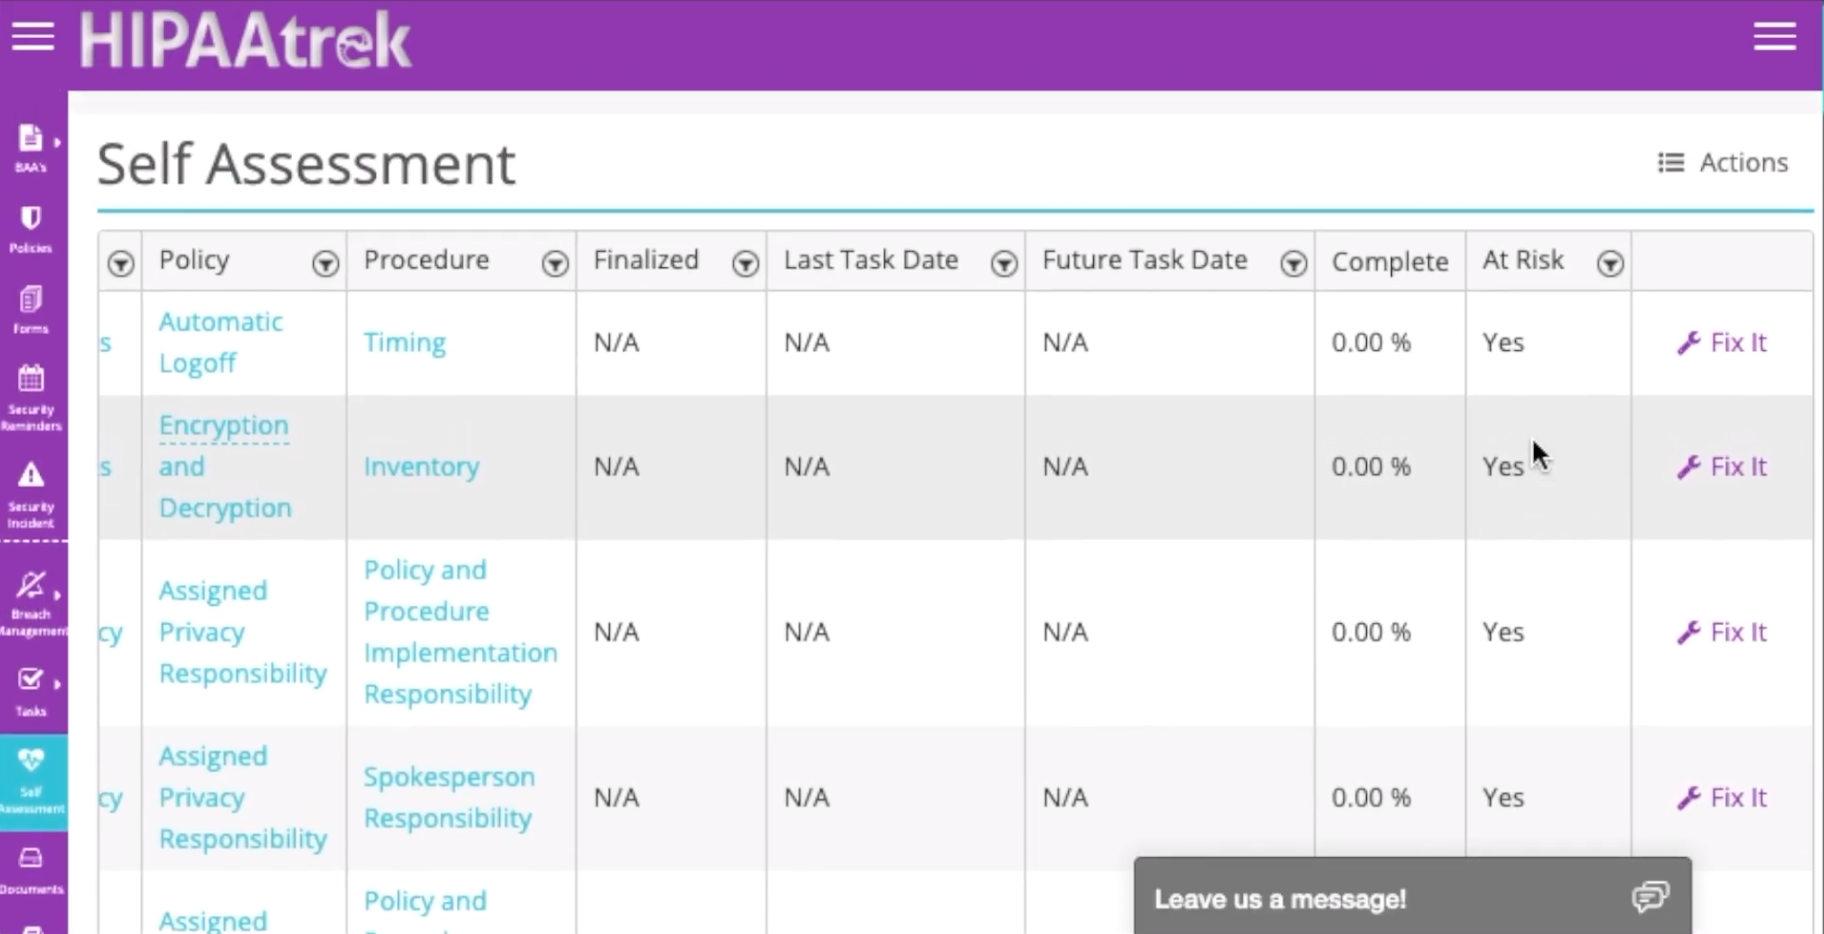This screenshot has width=1824, height=934.
Task: Open Breach Management in the sidebar
Action: click(x=31, y=603)
